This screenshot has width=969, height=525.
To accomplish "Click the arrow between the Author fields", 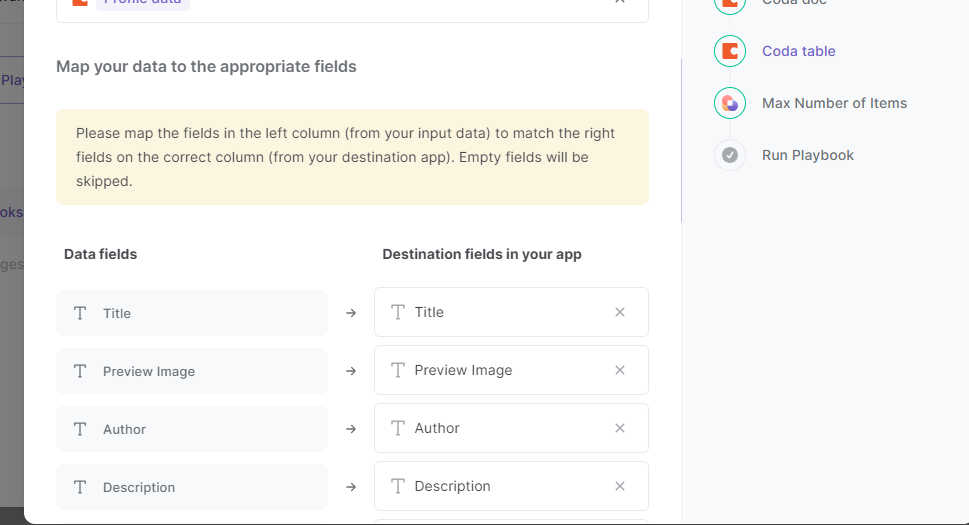I will coord(351,429).
